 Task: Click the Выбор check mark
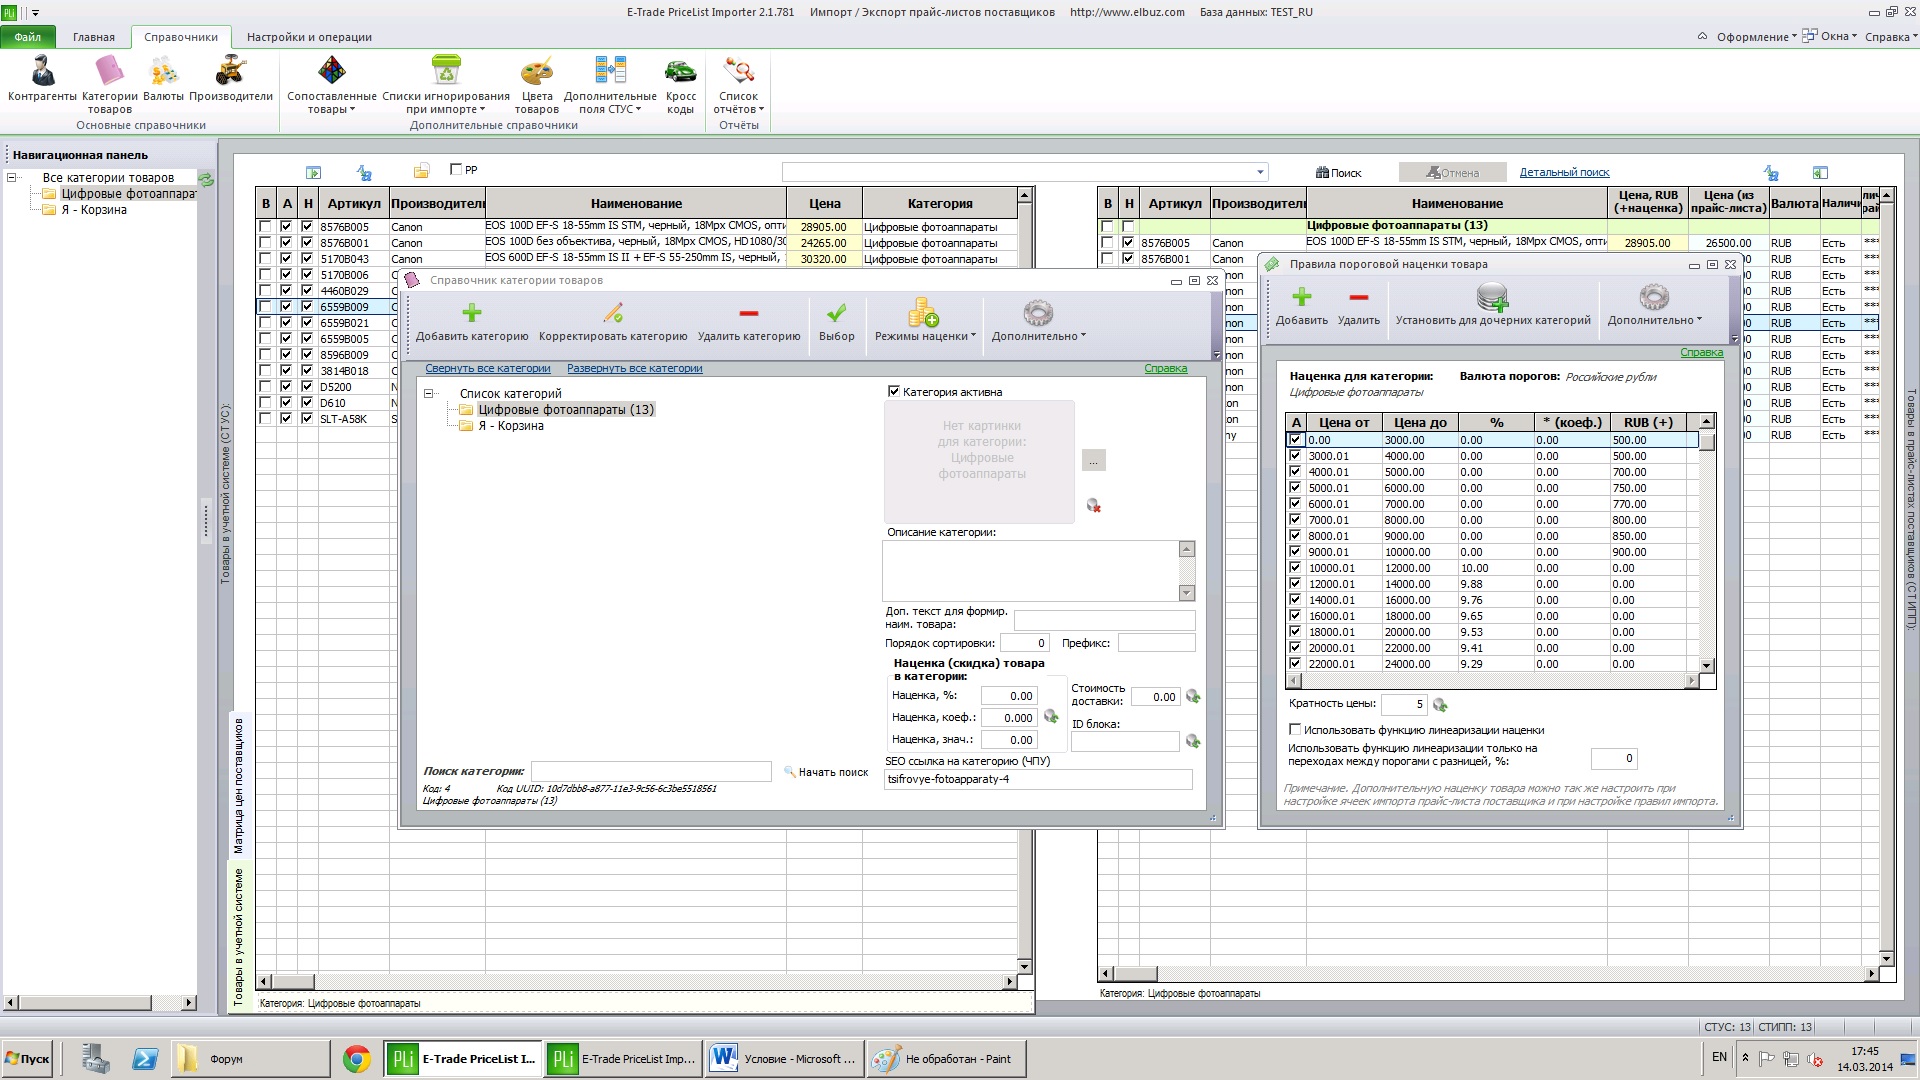pyautogui.click(x=837, y=321)
